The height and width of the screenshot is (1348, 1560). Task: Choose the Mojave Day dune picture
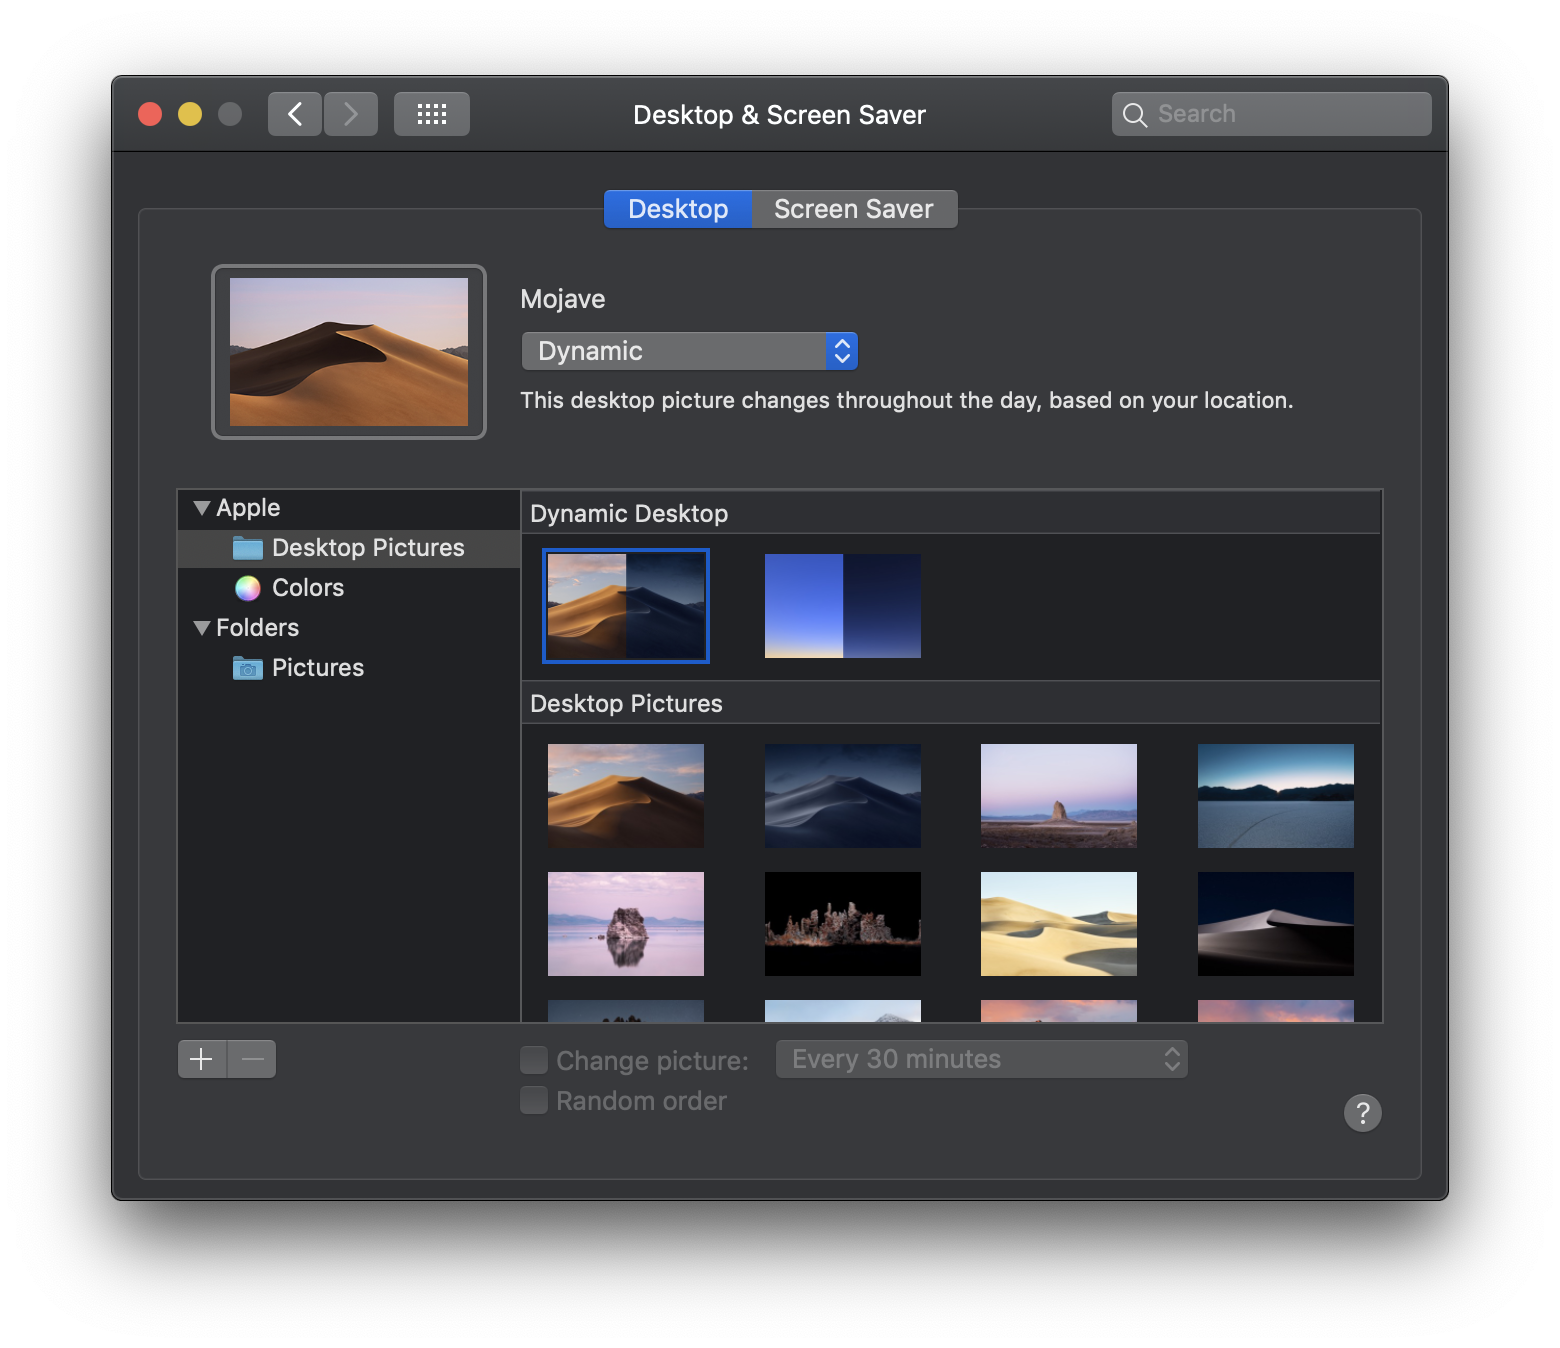pos(626,796)
